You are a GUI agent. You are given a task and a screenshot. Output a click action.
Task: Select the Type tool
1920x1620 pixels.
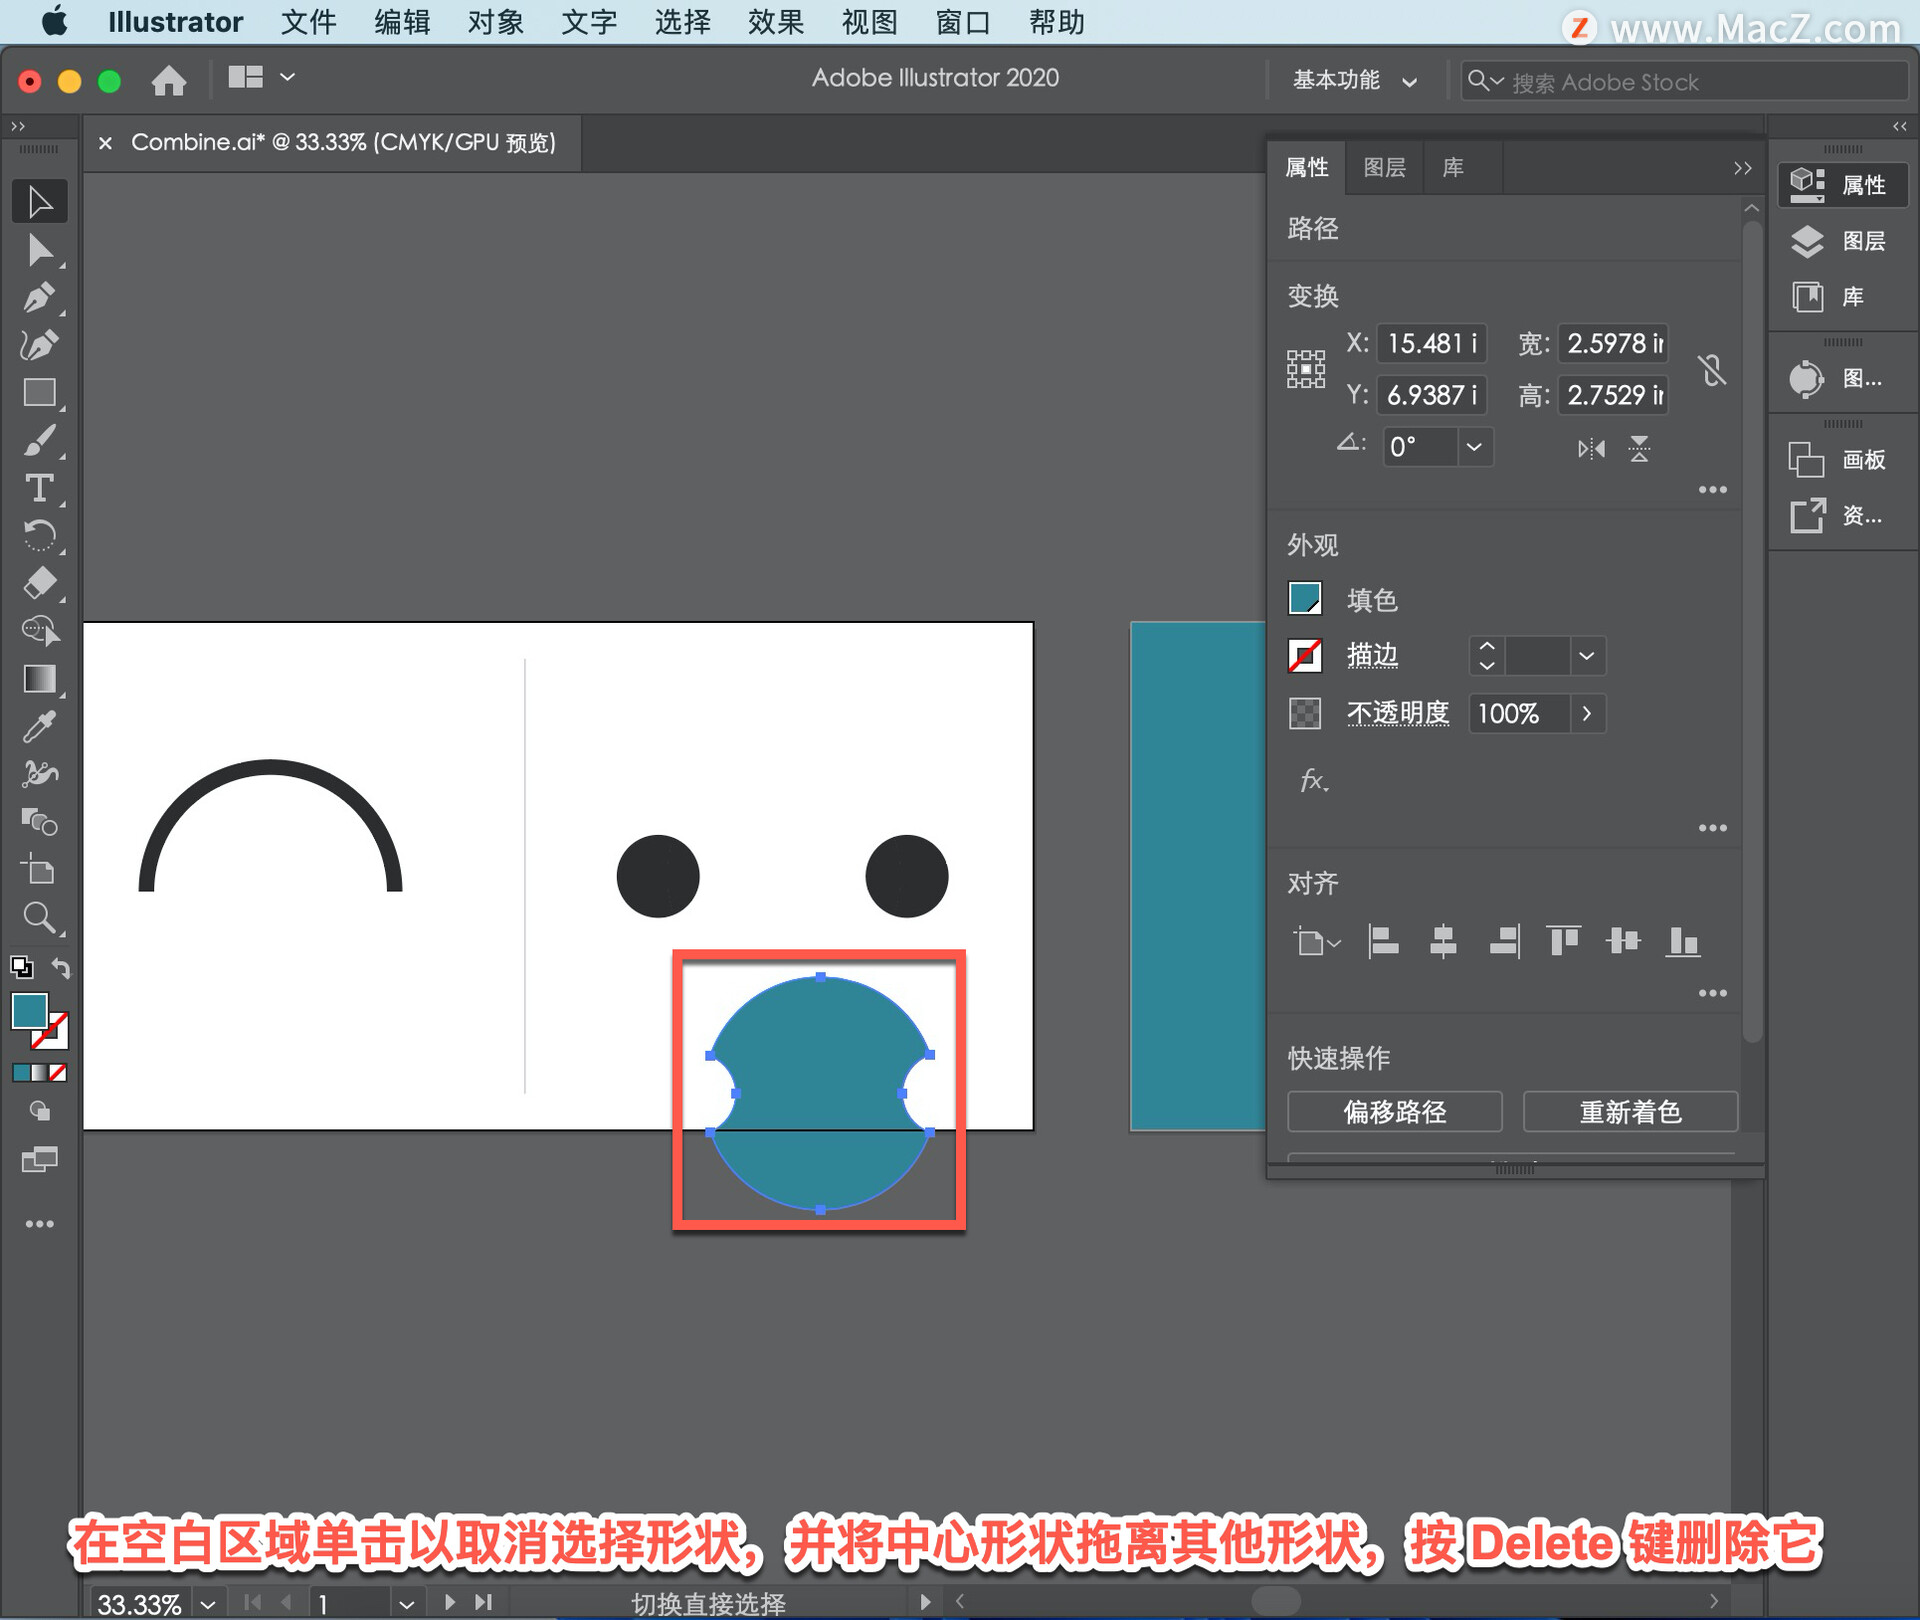click(39, 489)
